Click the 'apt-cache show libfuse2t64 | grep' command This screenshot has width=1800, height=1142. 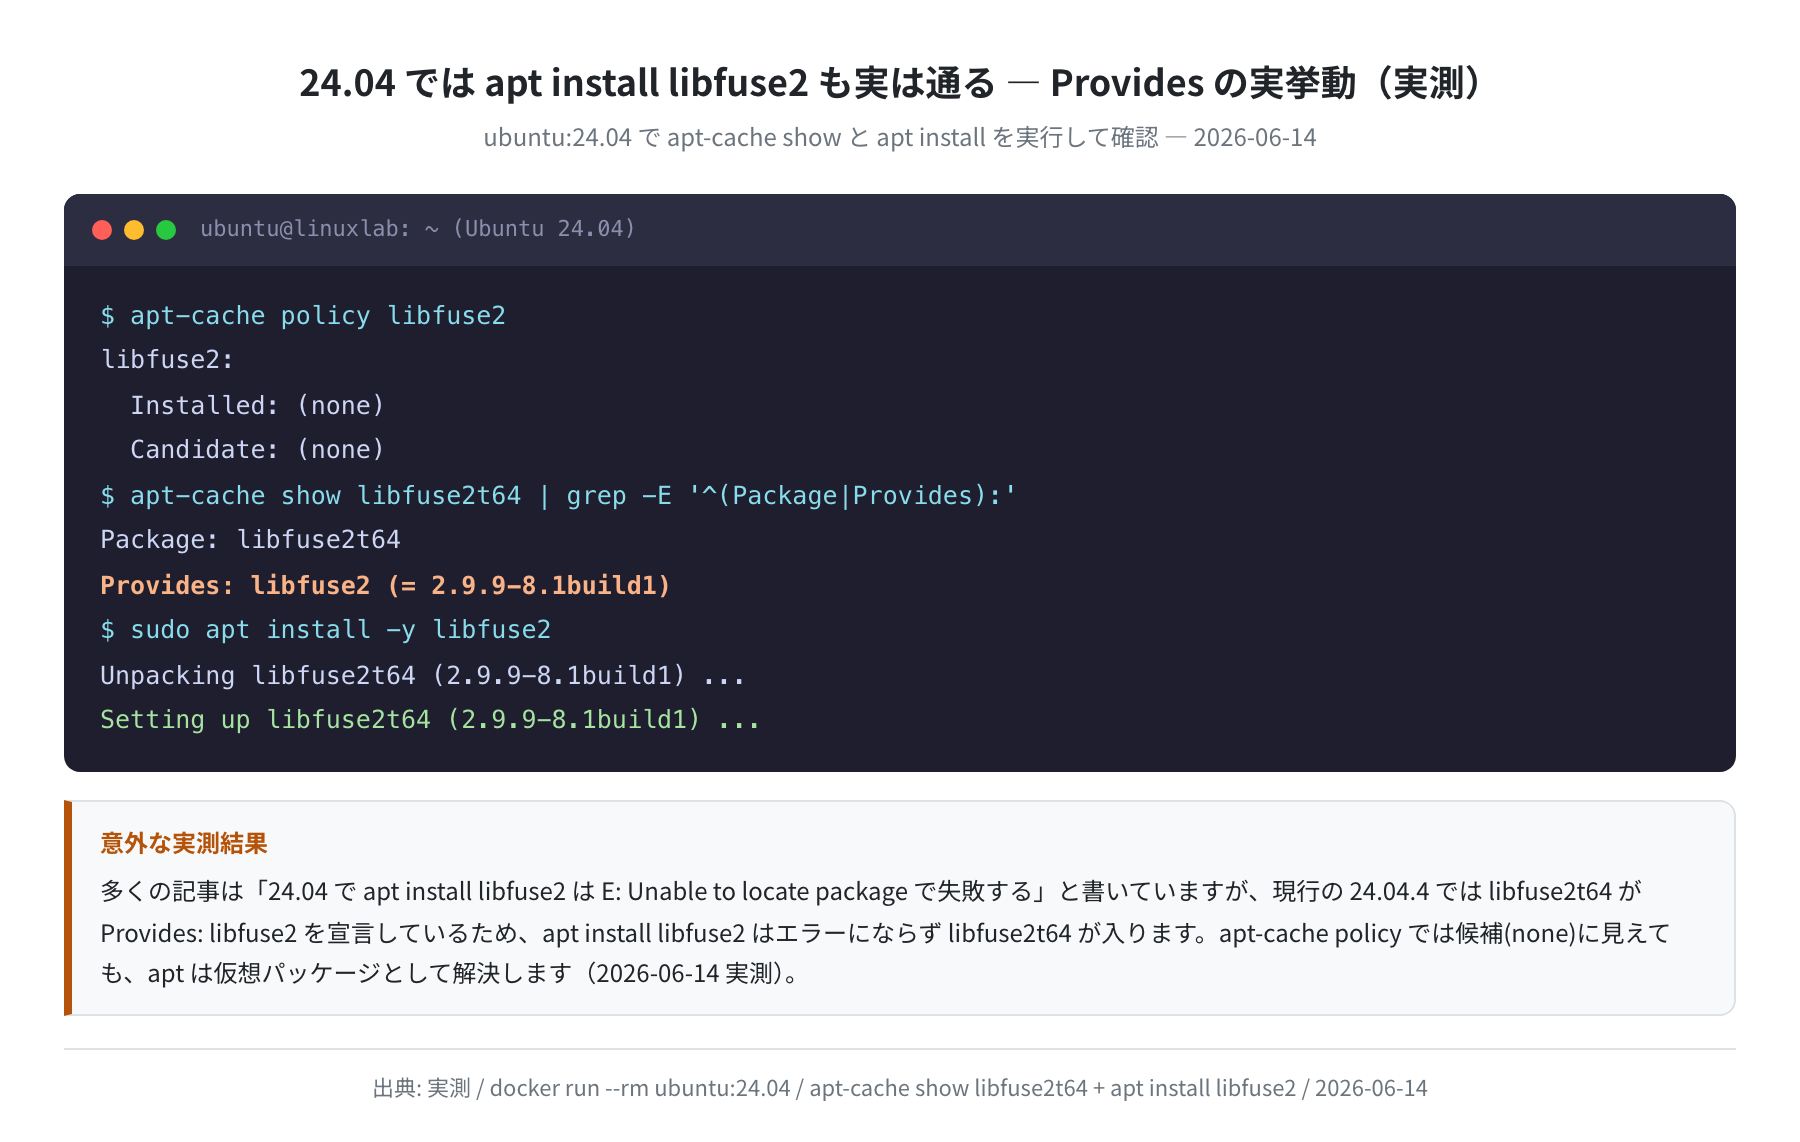(x=558, y=496)
